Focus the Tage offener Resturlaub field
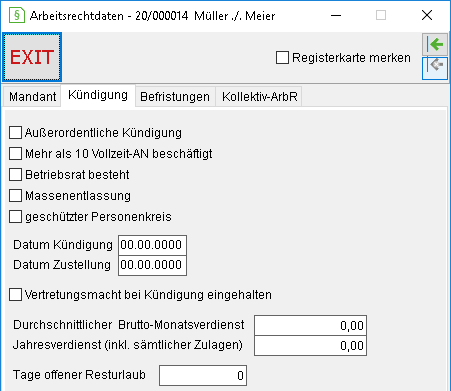This screenshot has width=451, height=391. click(x=203, y=375)
